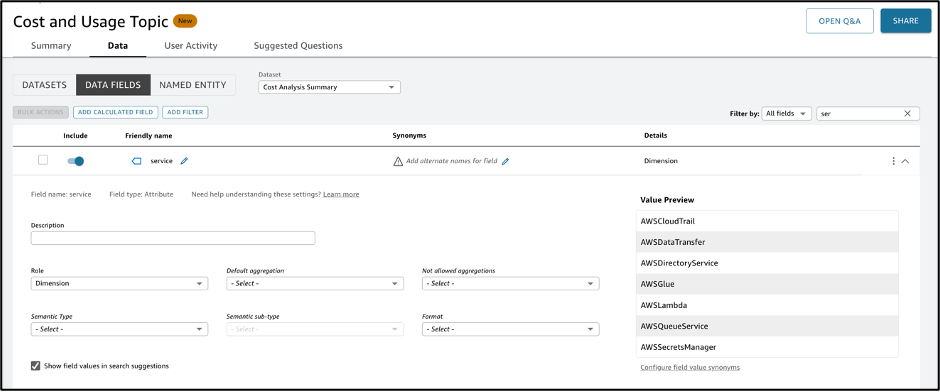
Task: Select AWSDirectoryService in Value Preview
Action: coord(767,263)
